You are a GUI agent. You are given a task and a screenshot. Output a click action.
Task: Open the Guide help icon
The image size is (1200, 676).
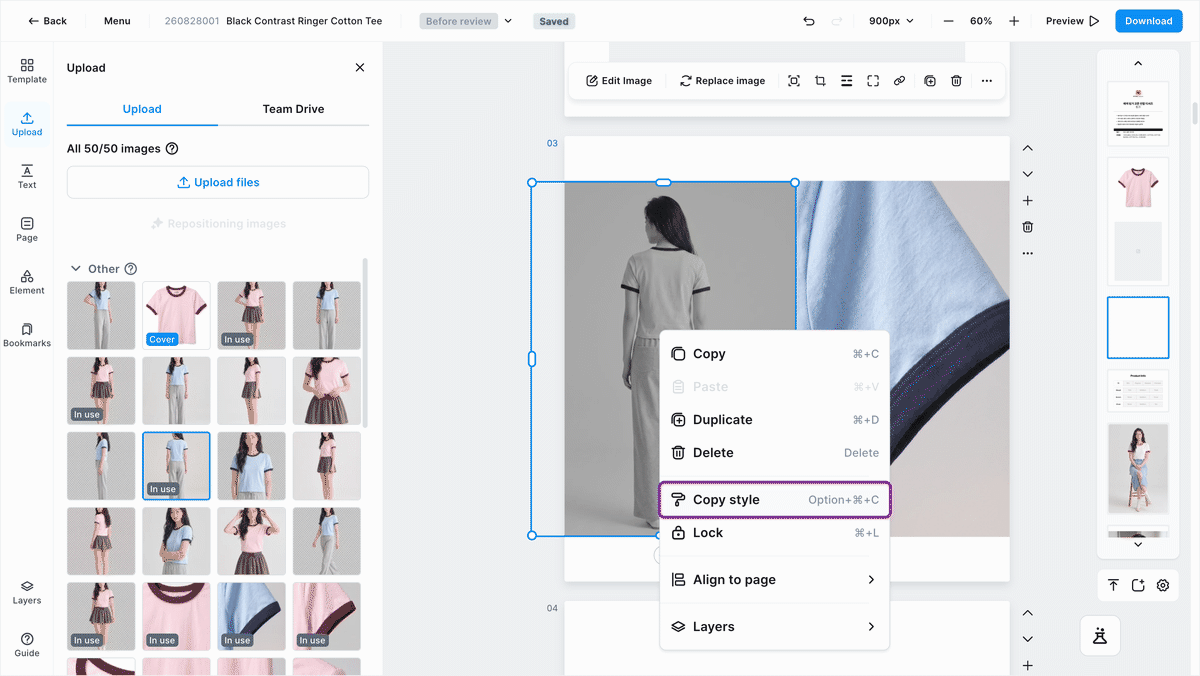[x=27, y=645]
